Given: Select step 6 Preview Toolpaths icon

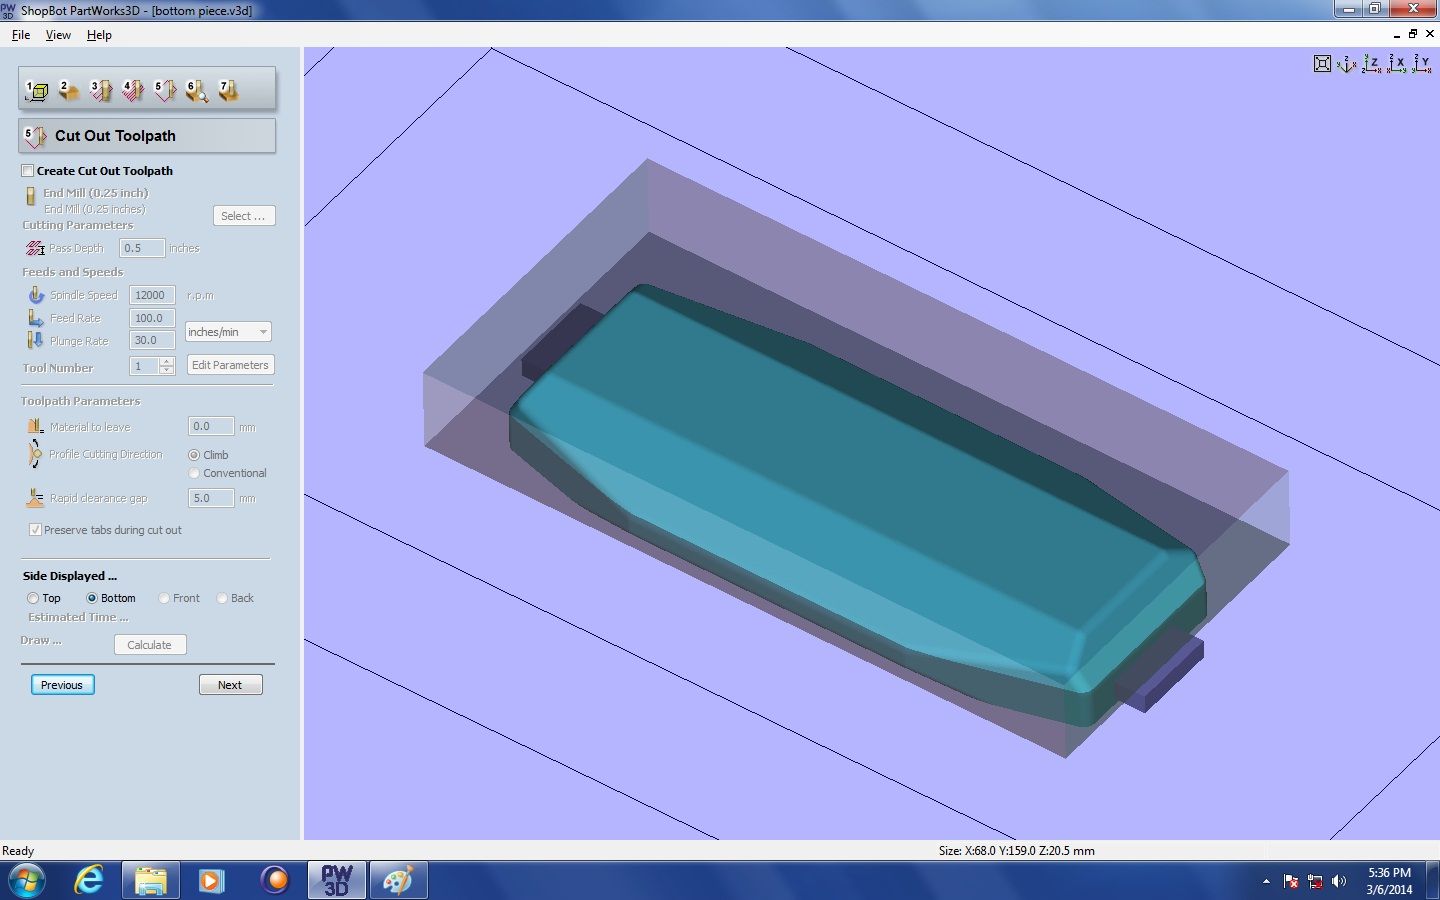Looking at the screenshot, I should click(x=196, y=90).
